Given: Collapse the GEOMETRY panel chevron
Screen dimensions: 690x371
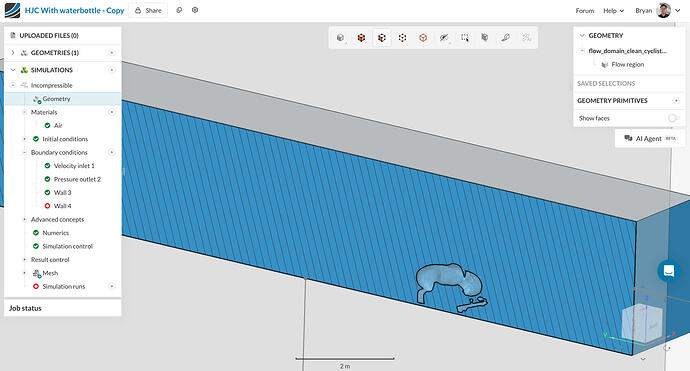Looking at the screenshot, I should point(582,35).
